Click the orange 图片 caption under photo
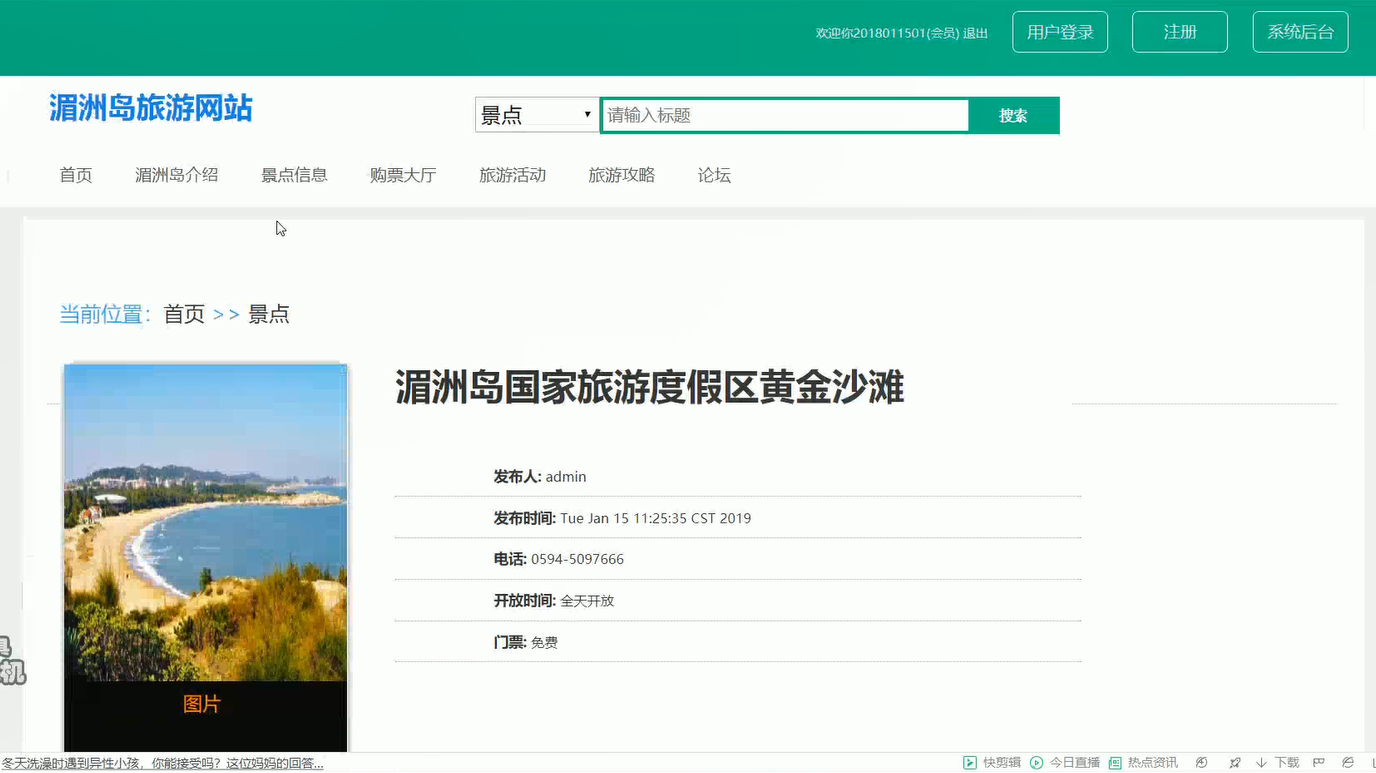 [202, 704]
